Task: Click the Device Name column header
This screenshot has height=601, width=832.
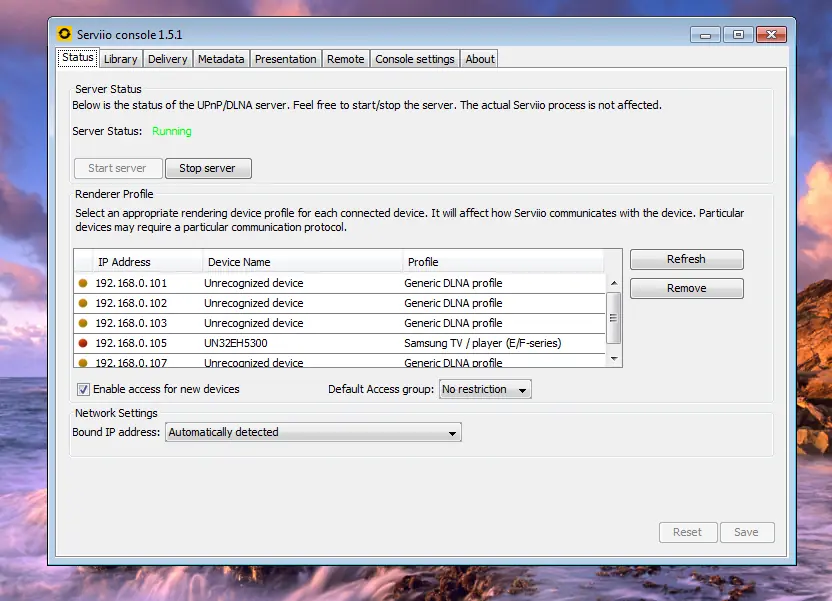Action: [x=302, y=262]
